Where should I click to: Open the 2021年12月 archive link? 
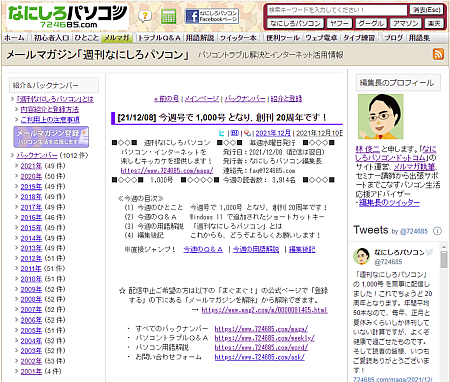point(273,133)
